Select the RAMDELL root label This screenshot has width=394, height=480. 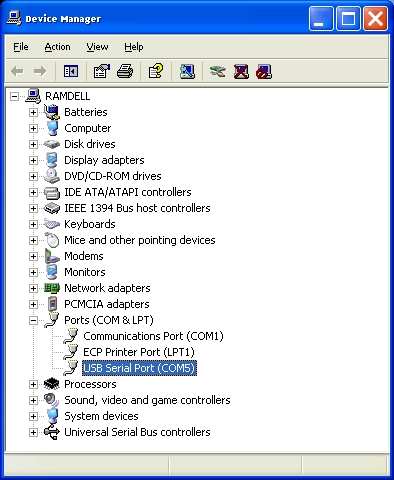68,96
